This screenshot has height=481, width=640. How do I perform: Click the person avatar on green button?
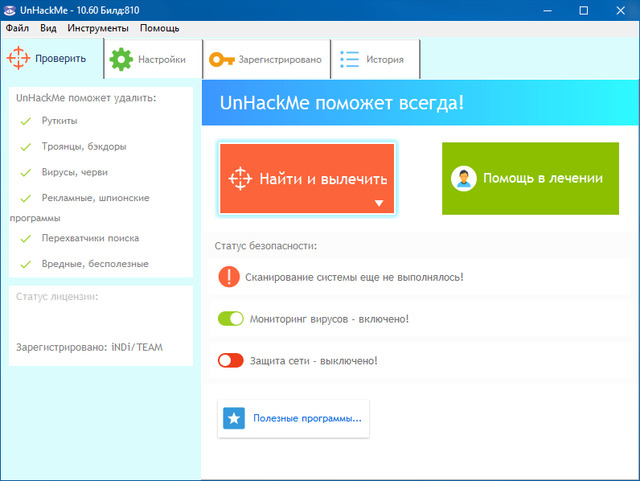463,179
